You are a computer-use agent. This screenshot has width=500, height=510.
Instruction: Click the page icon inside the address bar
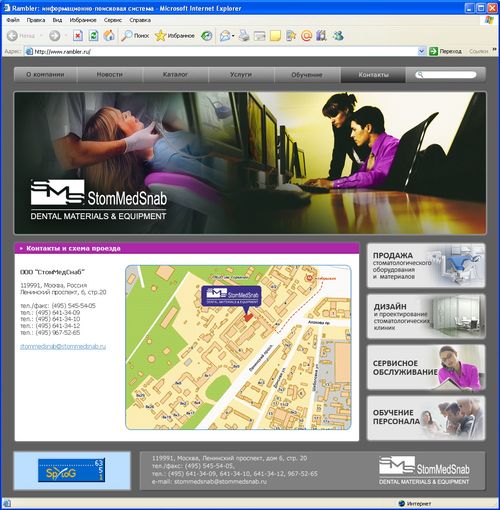click(29, 51)
